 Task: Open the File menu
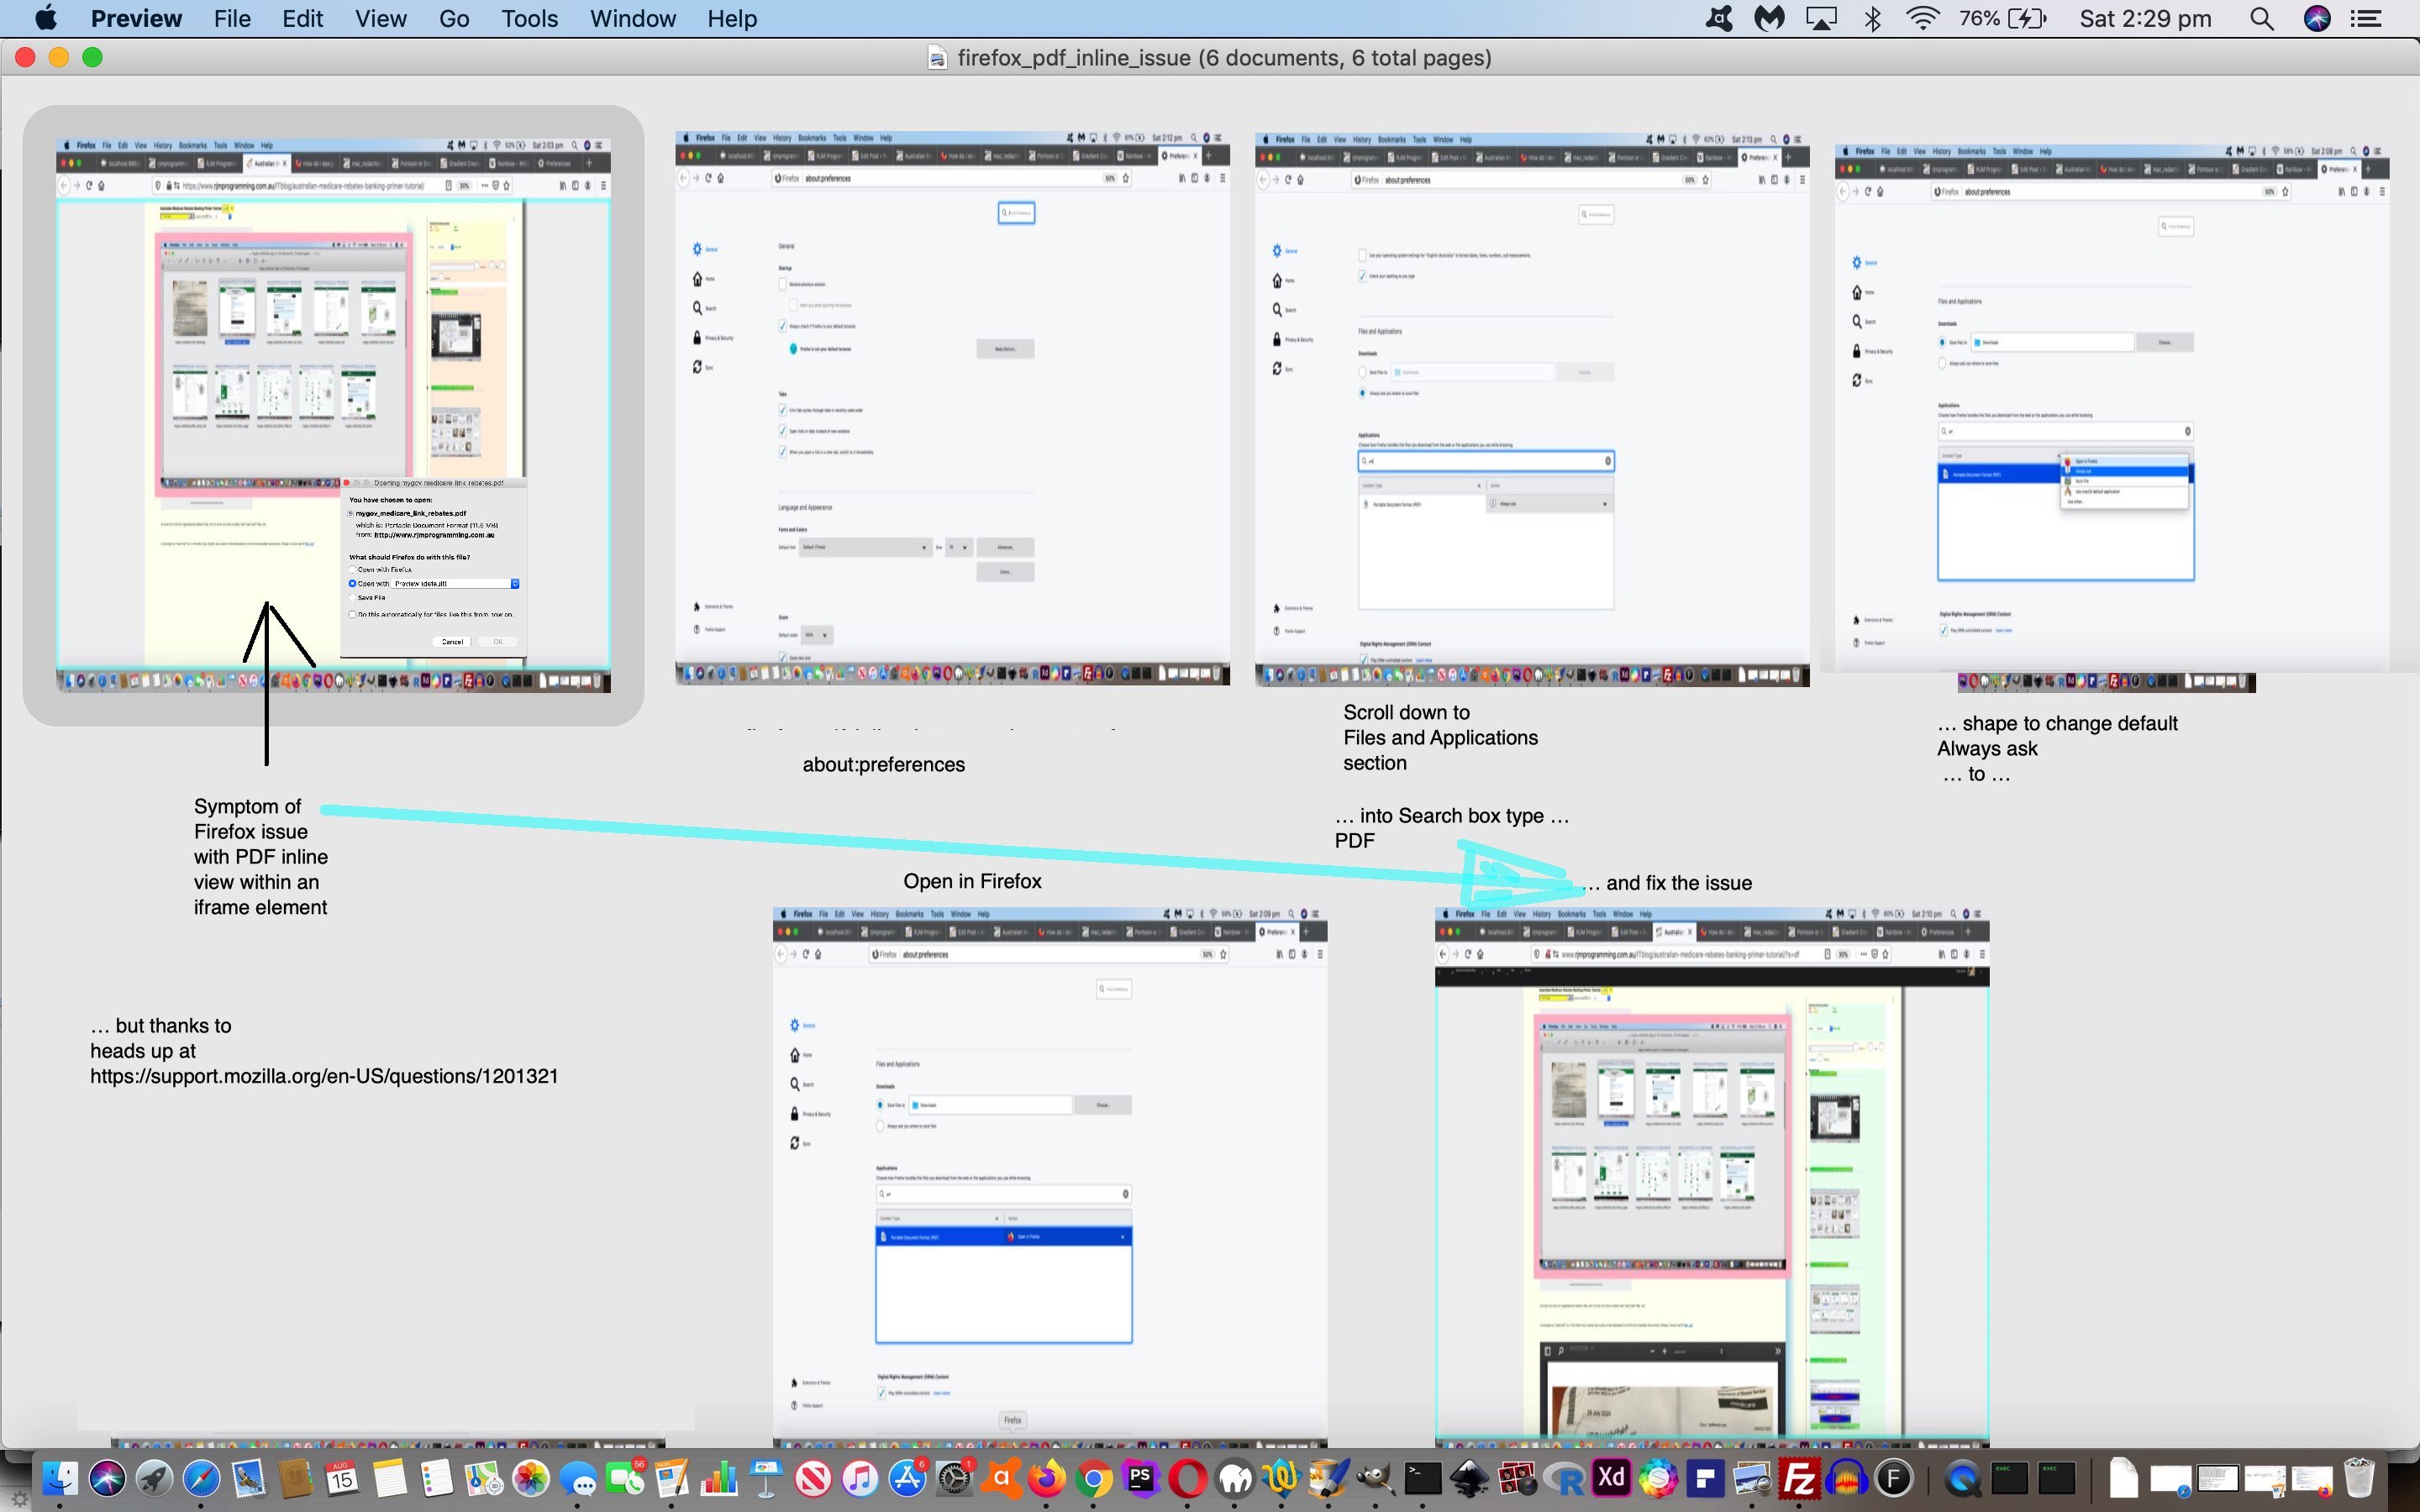(232, 19)
